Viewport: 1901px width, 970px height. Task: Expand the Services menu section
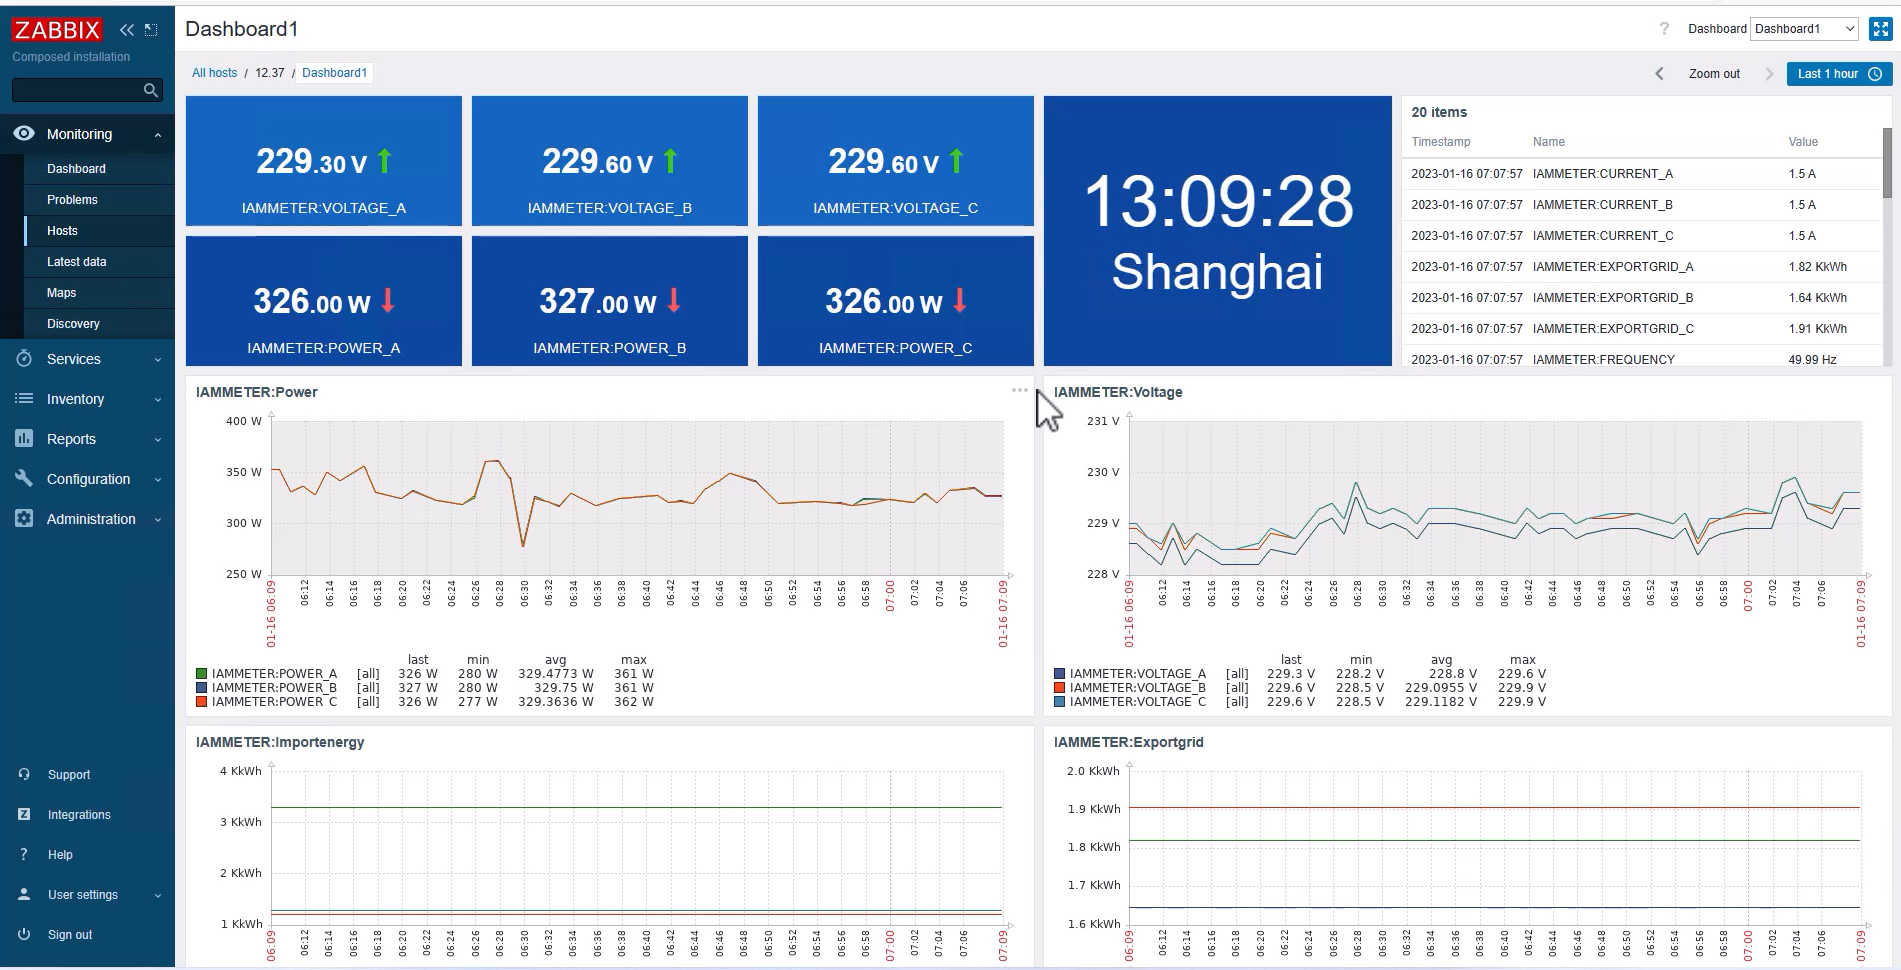coord(87,359)
